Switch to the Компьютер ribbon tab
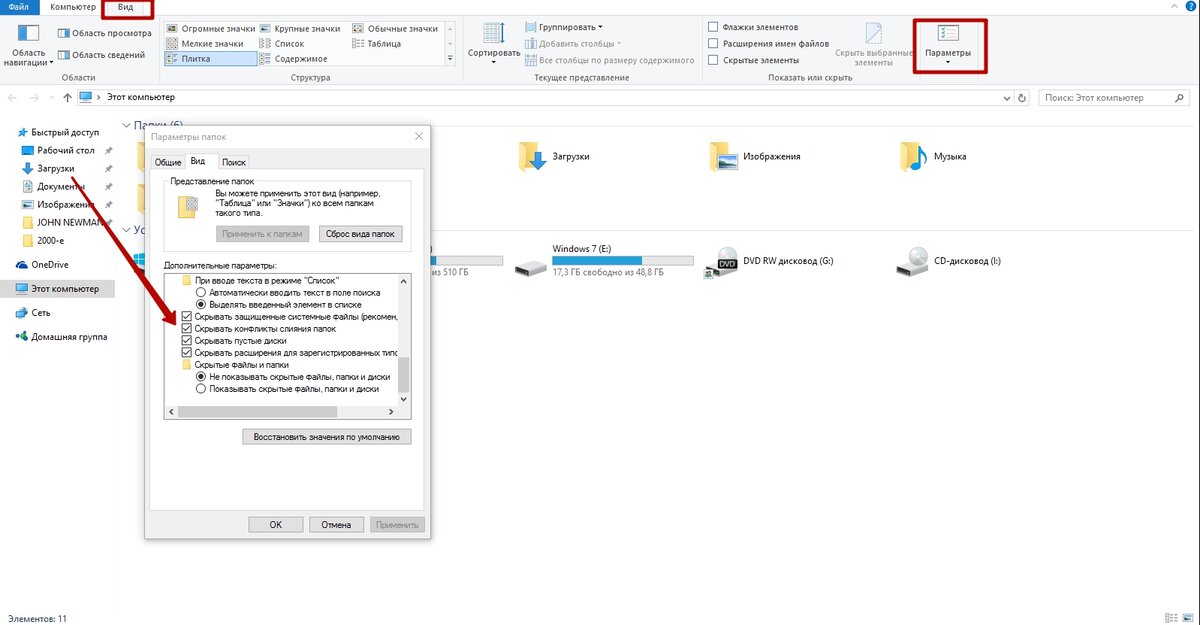Viewport: 1200px width, 625px height. [x=73, y=7]
